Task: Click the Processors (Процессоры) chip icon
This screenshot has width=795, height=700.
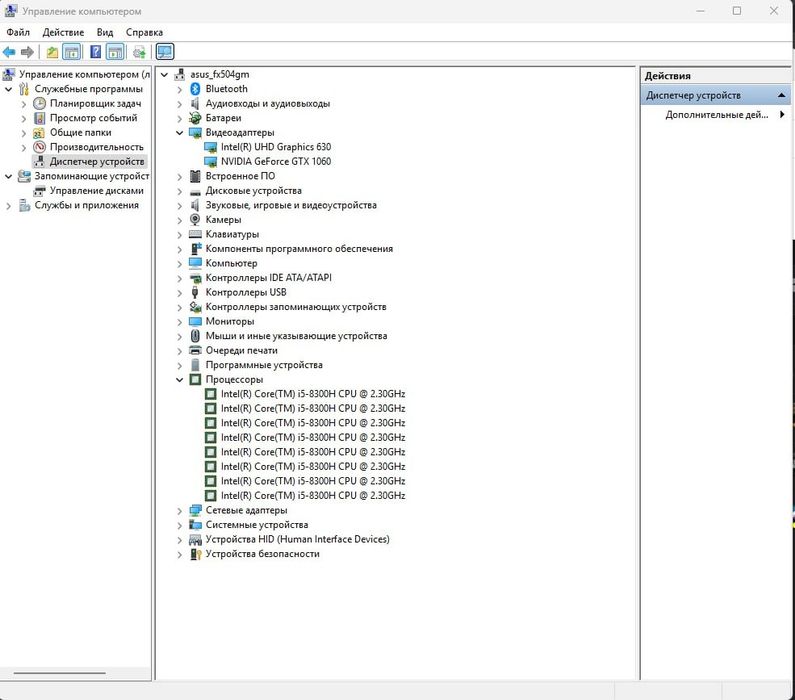Action: [195, 379]
